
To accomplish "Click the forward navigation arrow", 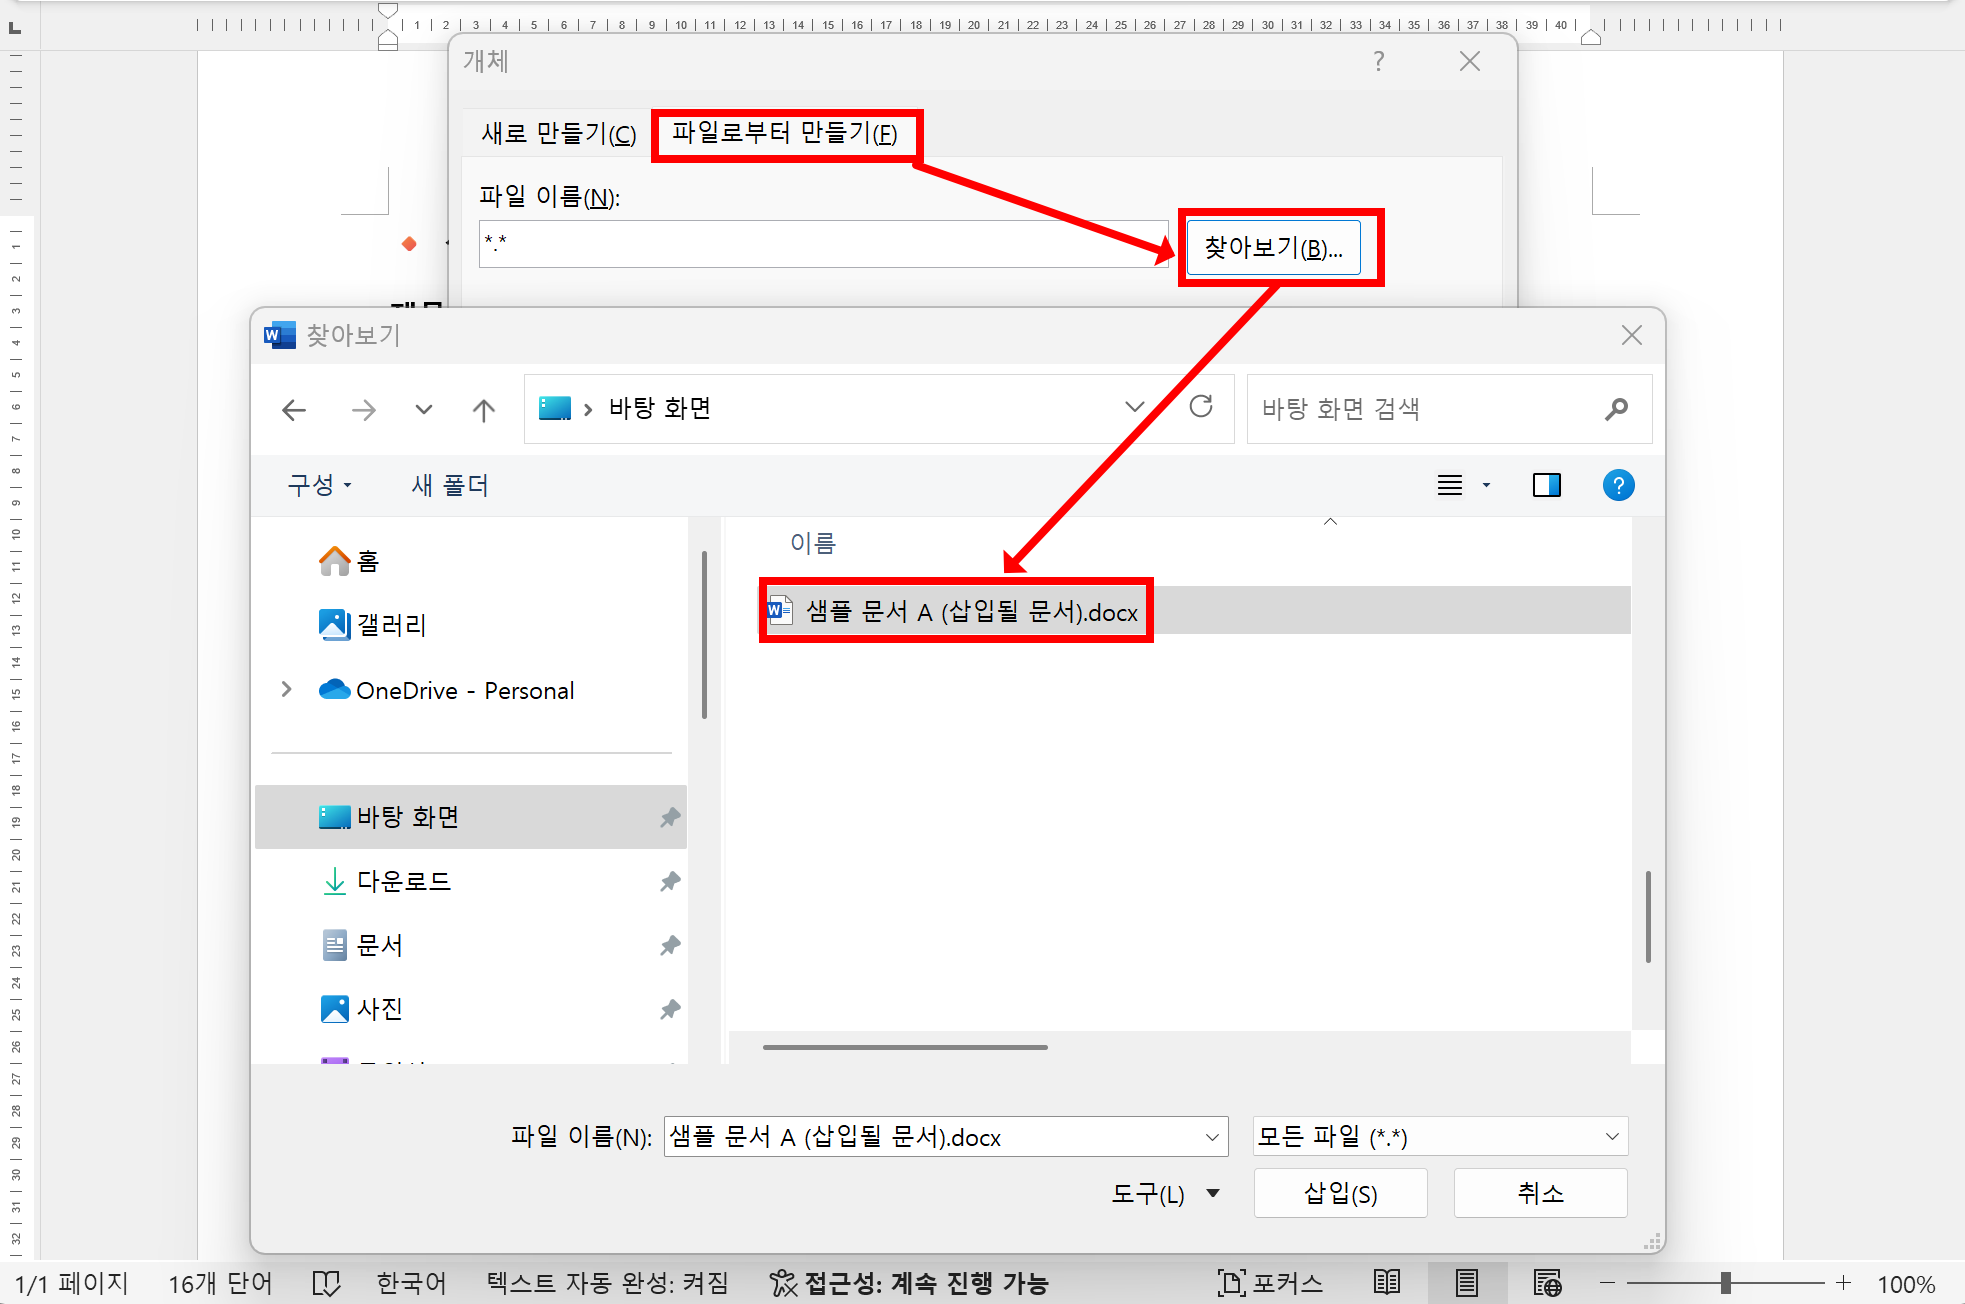I will point(364,410).
